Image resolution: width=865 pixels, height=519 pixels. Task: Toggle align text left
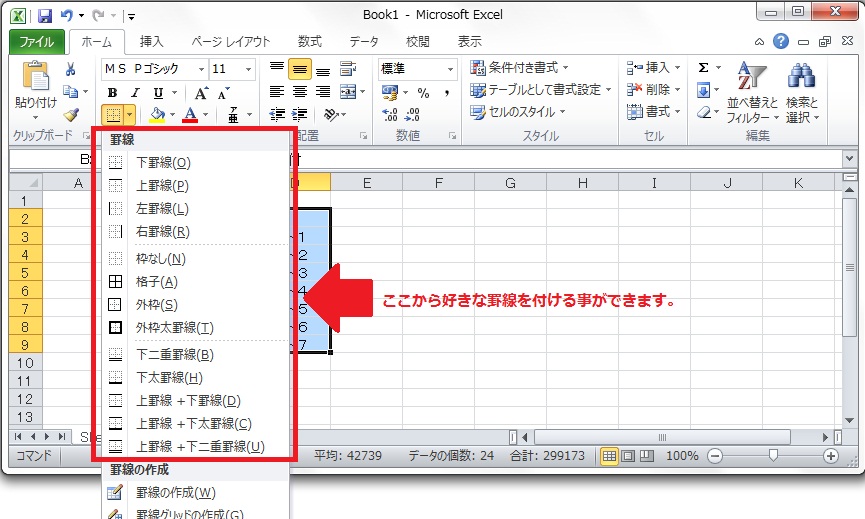tap(277, 92)
